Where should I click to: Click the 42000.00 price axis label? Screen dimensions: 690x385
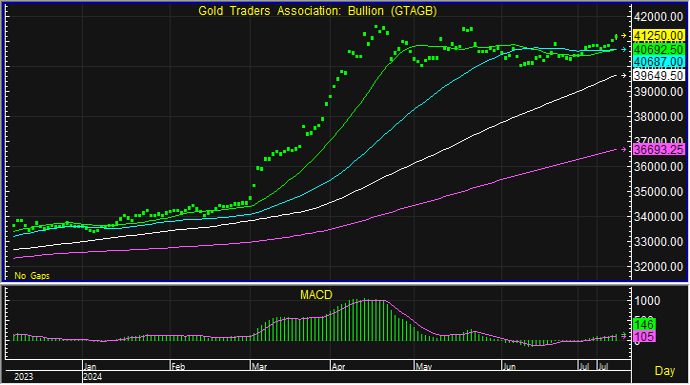pyautogui.click(x=658, y=17)
